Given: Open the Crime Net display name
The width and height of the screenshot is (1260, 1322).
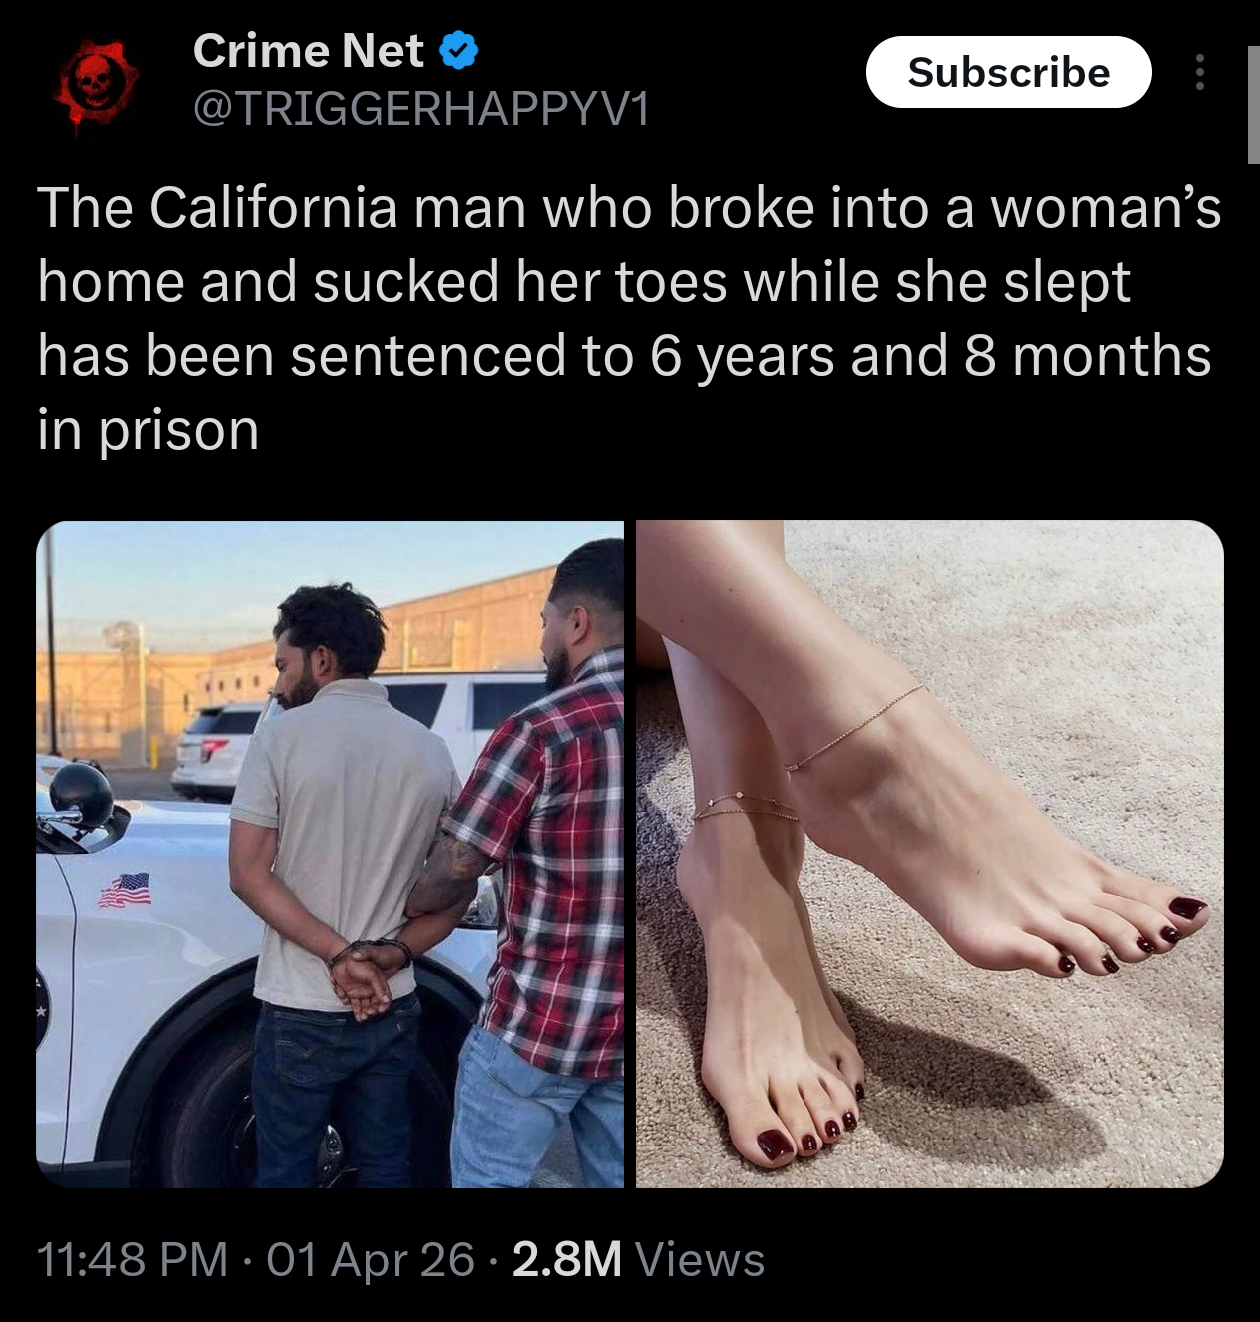Looking at the screenshot, I should pos(308,51).
